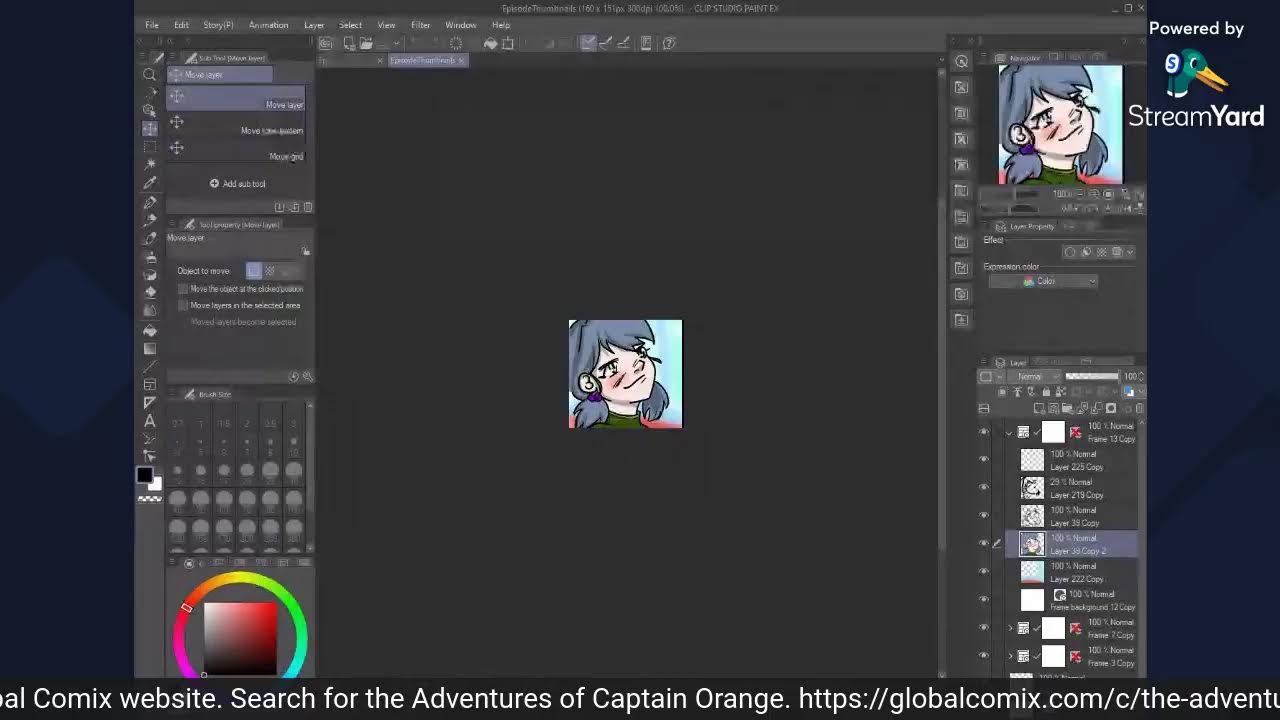Click the black main color swatch

pos(145,476)
